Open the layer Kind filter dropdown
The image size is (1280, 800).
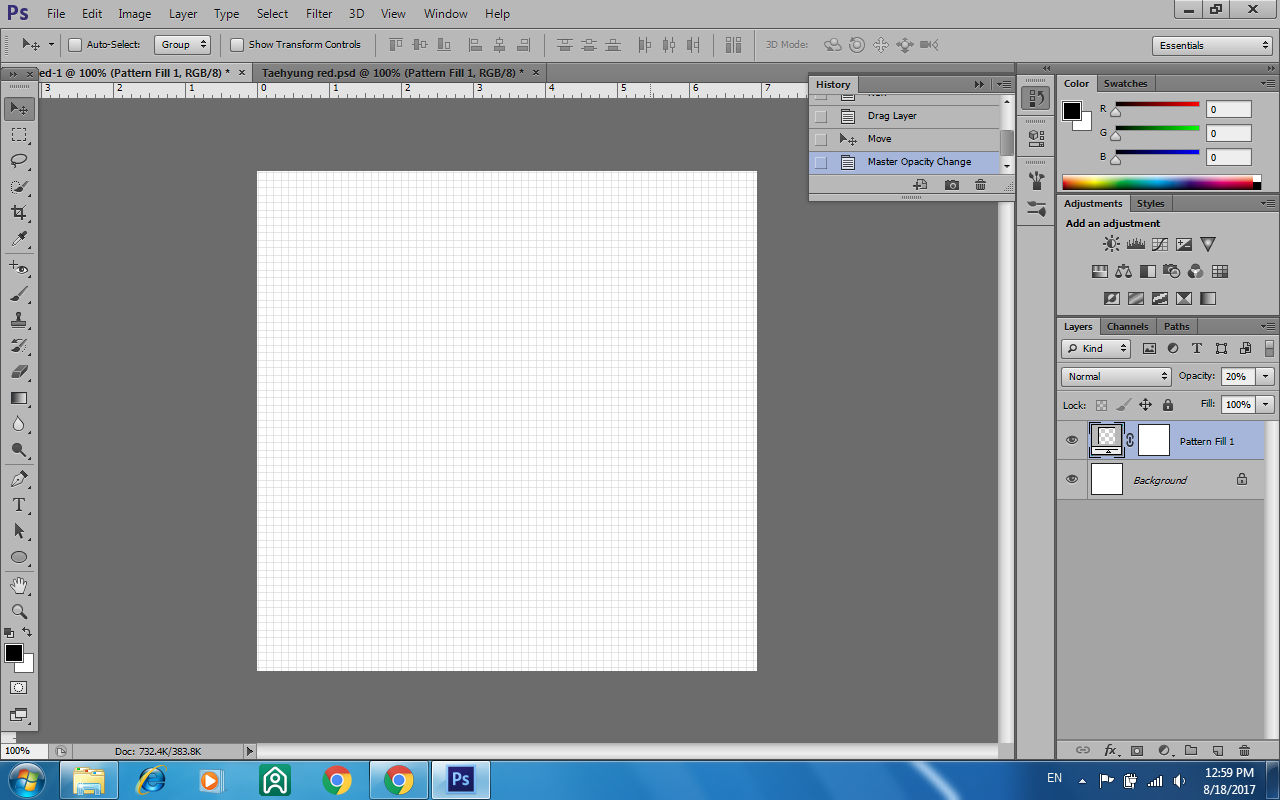pyautogui.click(x=1096, y=348)
